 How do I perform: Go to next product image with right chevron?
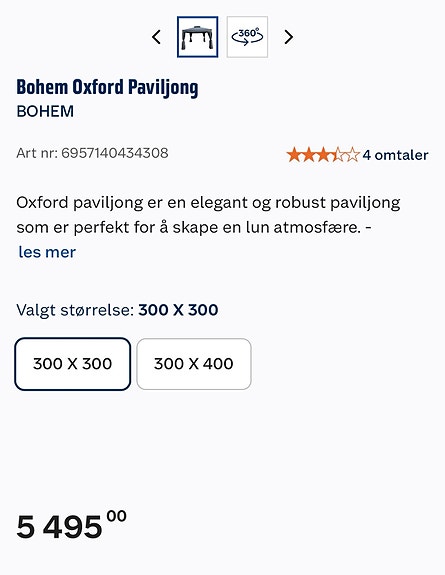(289, 37)
